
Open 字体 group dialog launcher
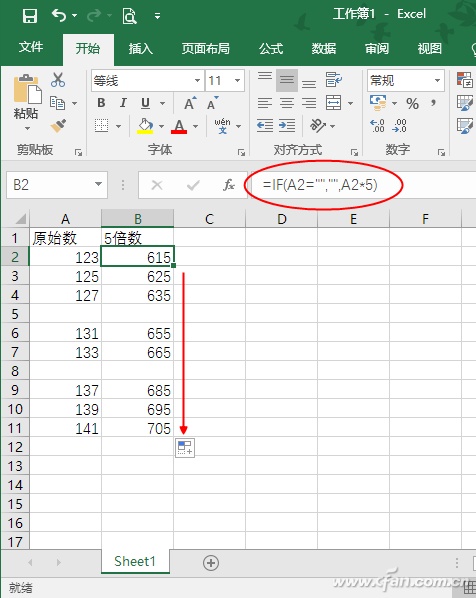coord(241,153)
